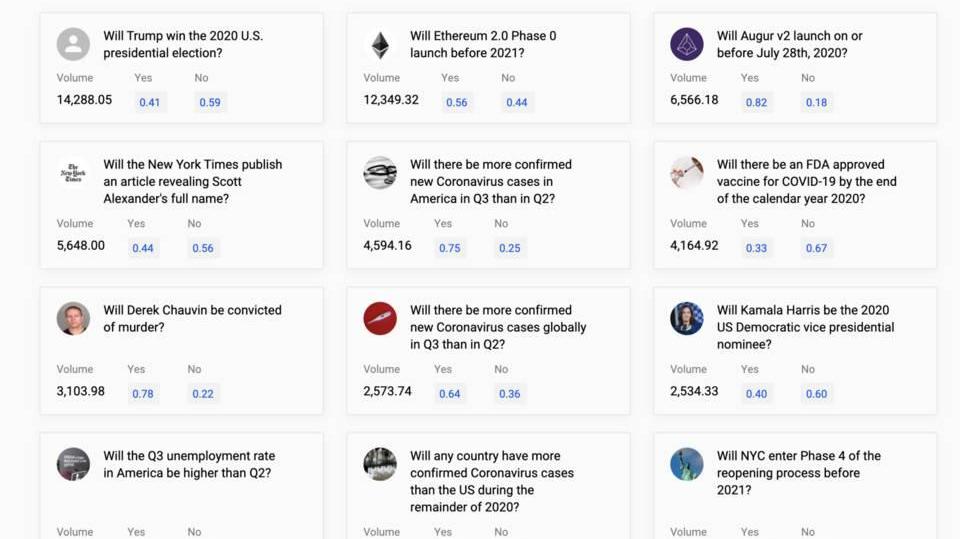The image size is (960, 539).
Task: Open the NYC Phase 4 reopening market title
Action: click(x=799, y=473)
